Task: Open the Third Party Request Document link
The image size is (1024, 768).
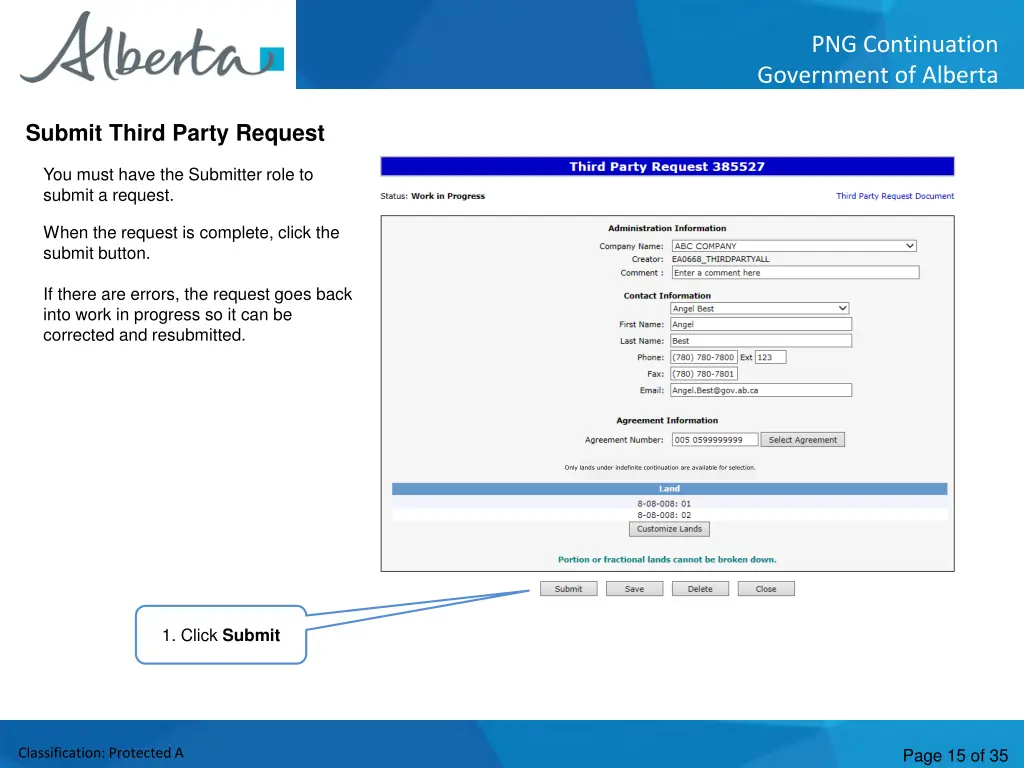Action: 895,196
